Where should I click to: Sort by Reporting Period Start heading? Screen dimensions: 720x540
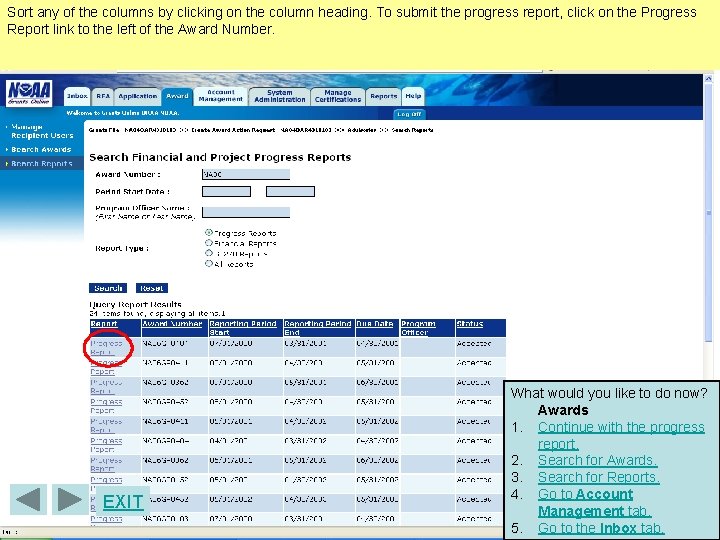[243, 328]
